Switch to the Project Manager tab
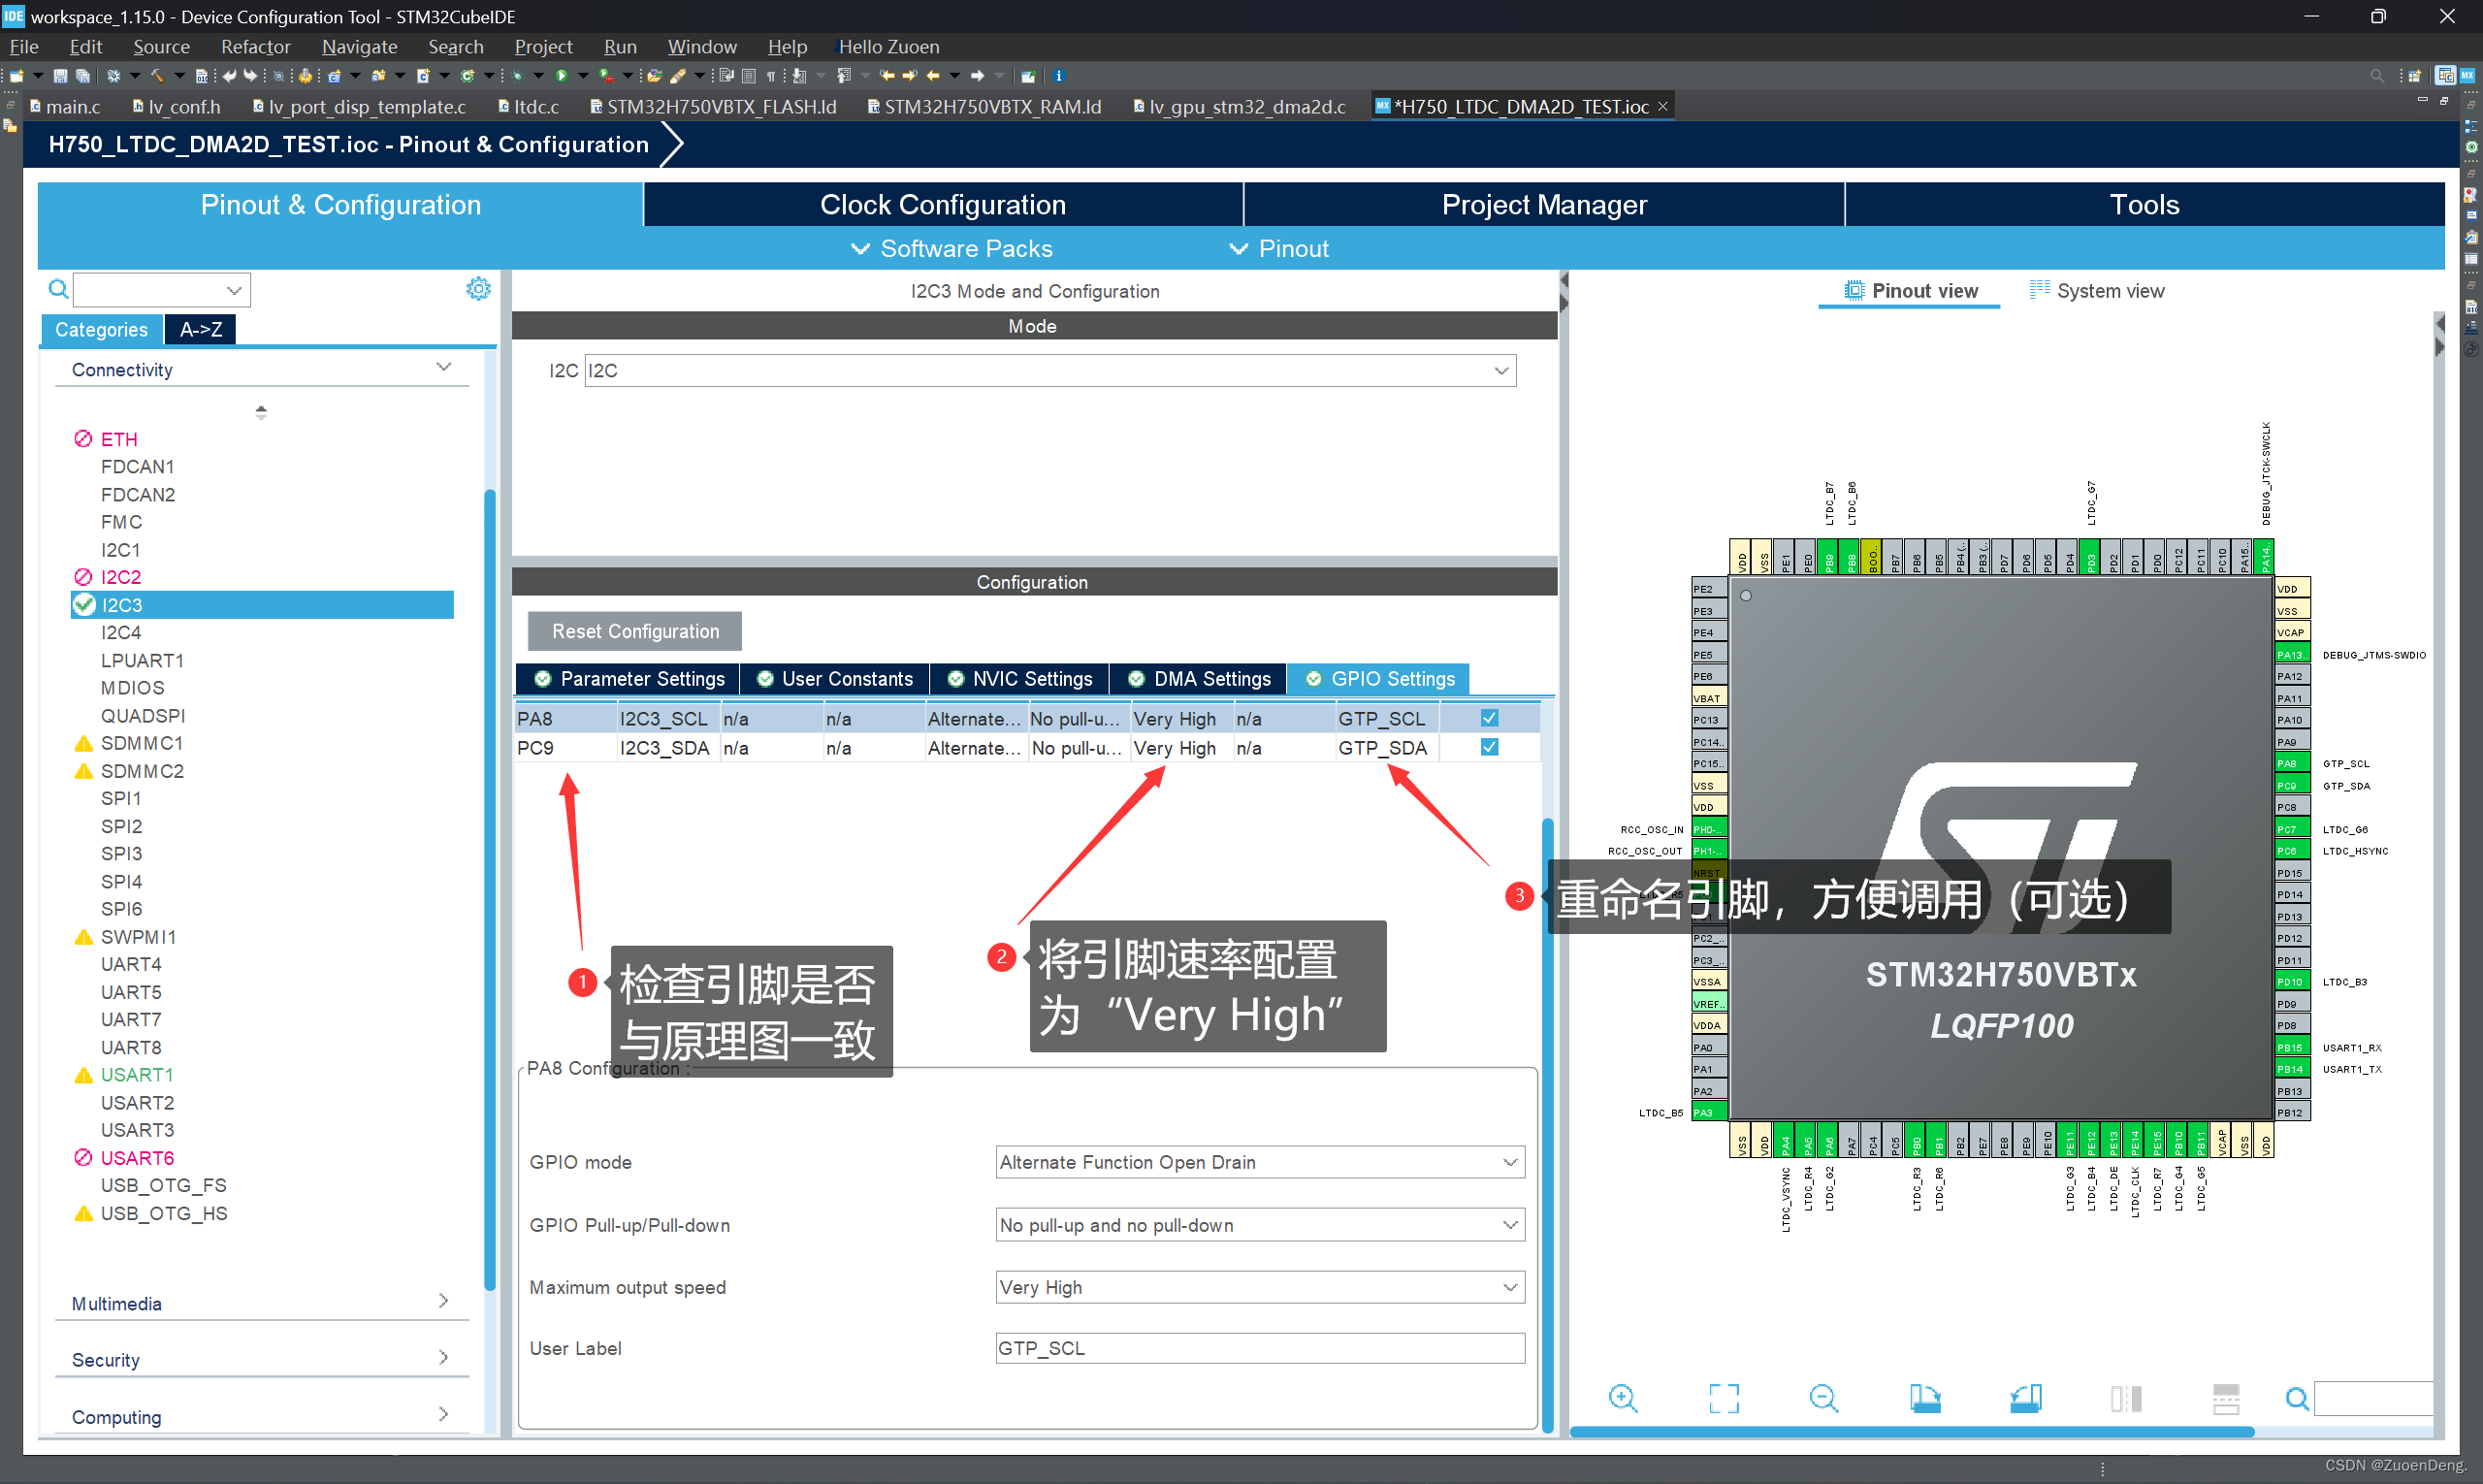 1544,204
